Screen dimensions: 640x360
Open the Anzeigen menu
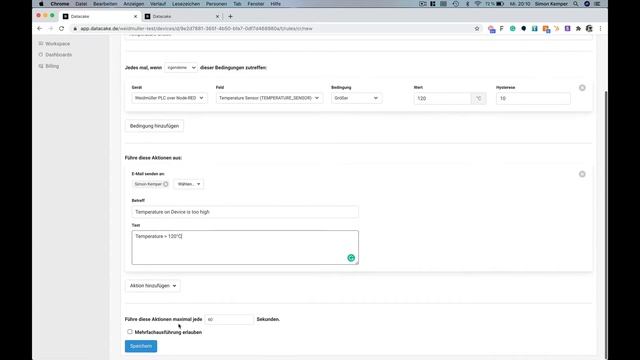(133, 4)
